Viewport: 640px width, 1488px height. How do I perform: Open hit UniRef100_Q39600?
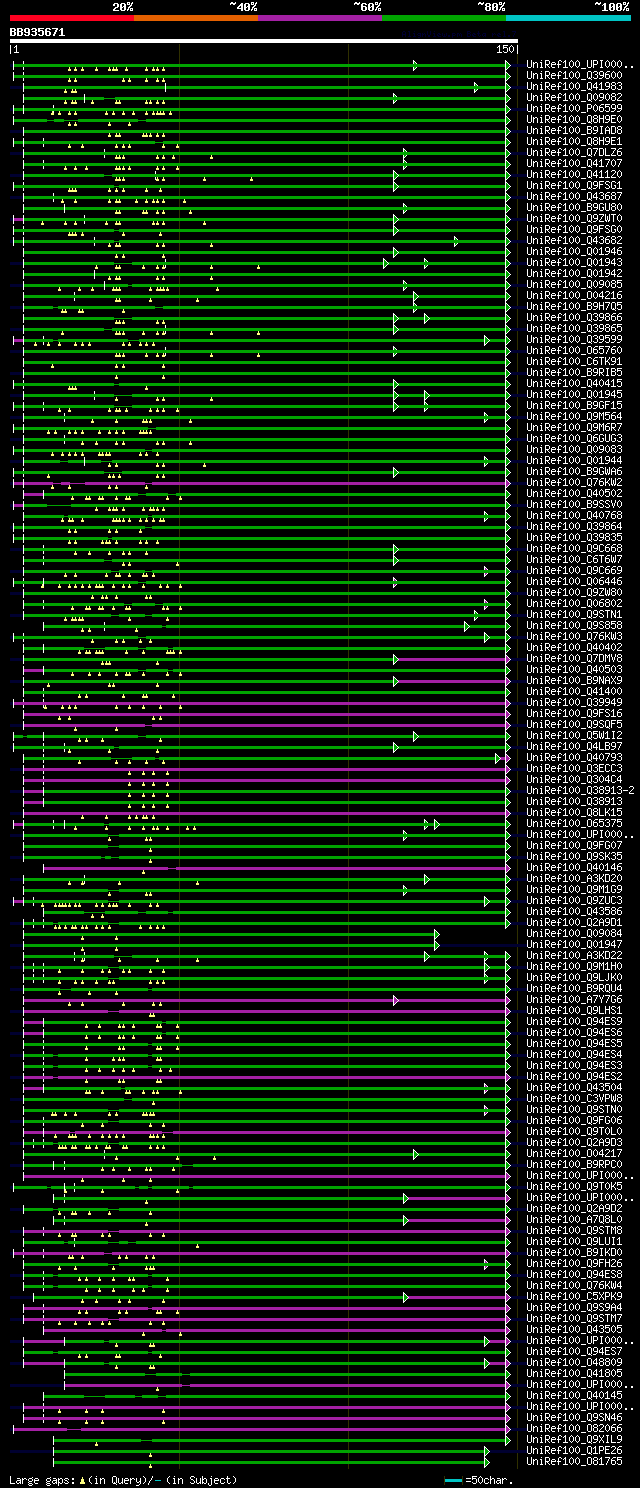[x=574, y=76]
